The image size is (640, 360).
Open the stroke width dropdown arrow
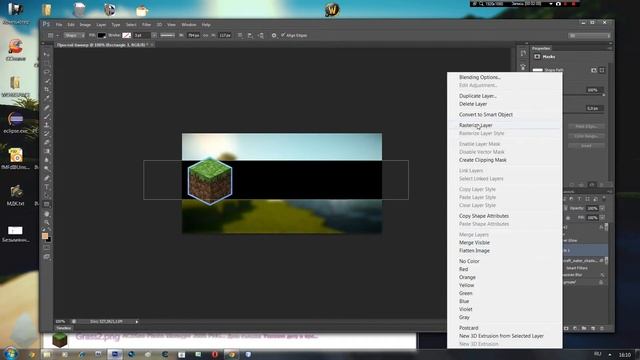(154, 36)
